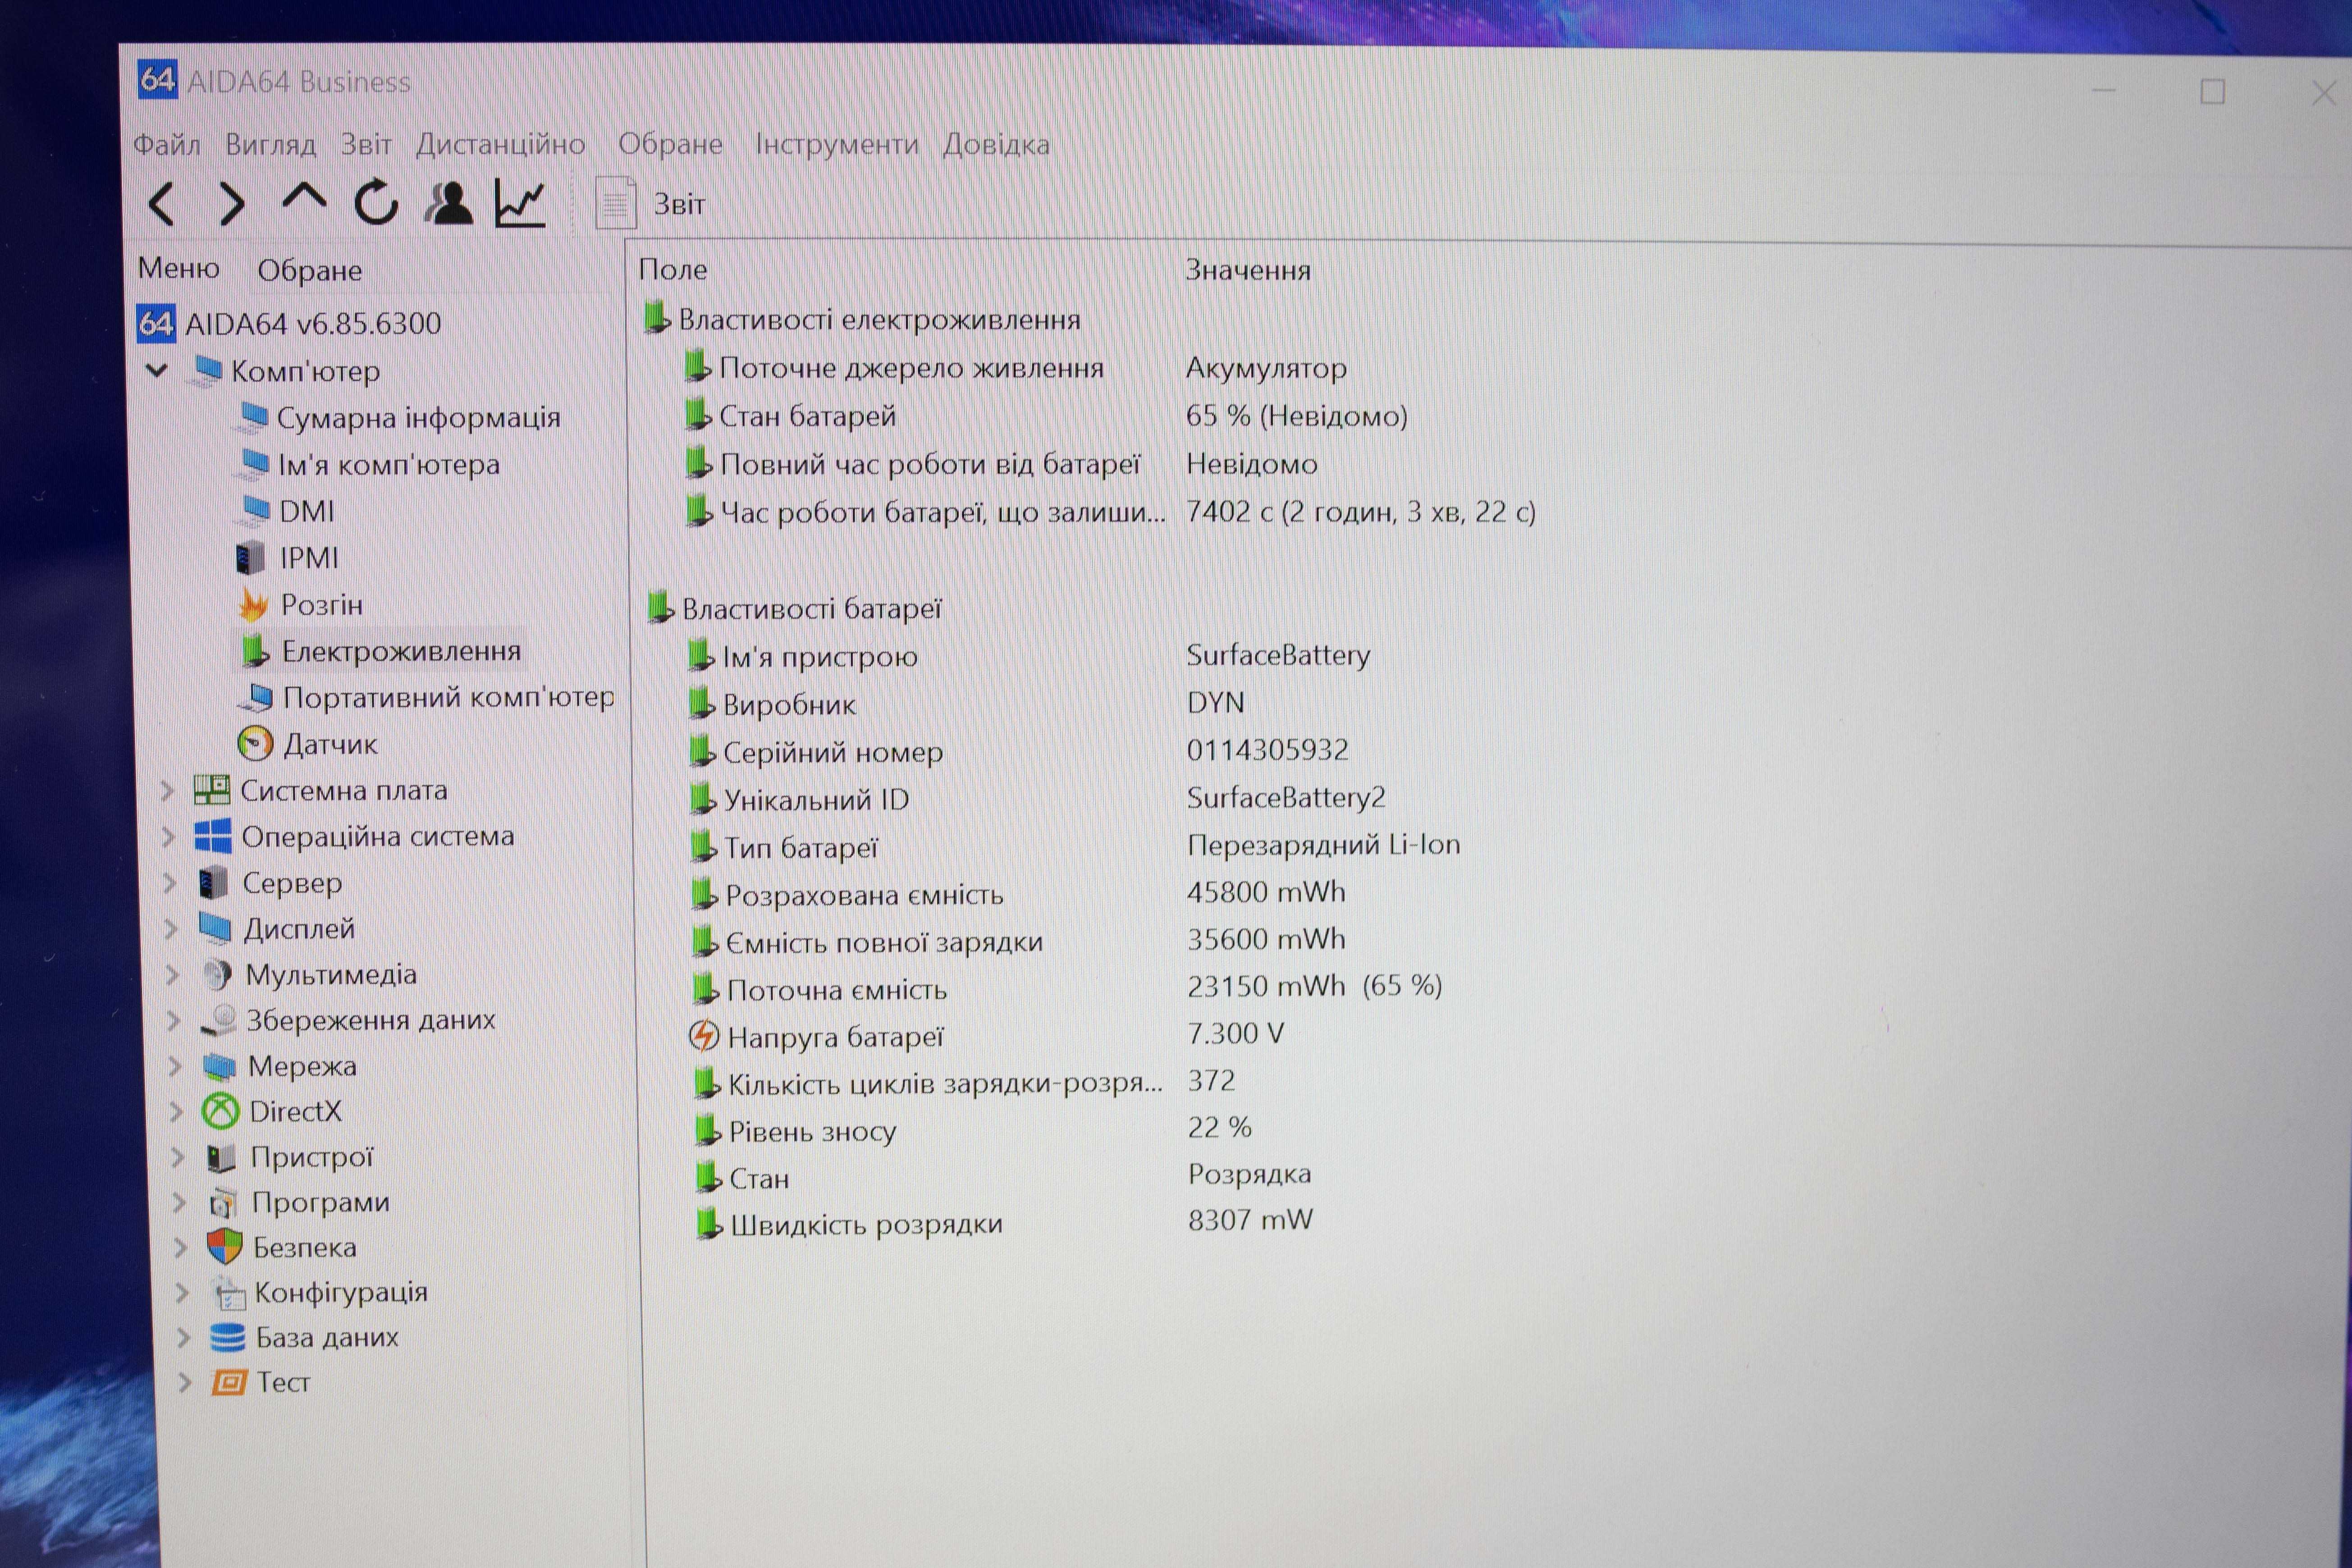
Task: Open the Вигляд menu
Action: coord(270,145)
